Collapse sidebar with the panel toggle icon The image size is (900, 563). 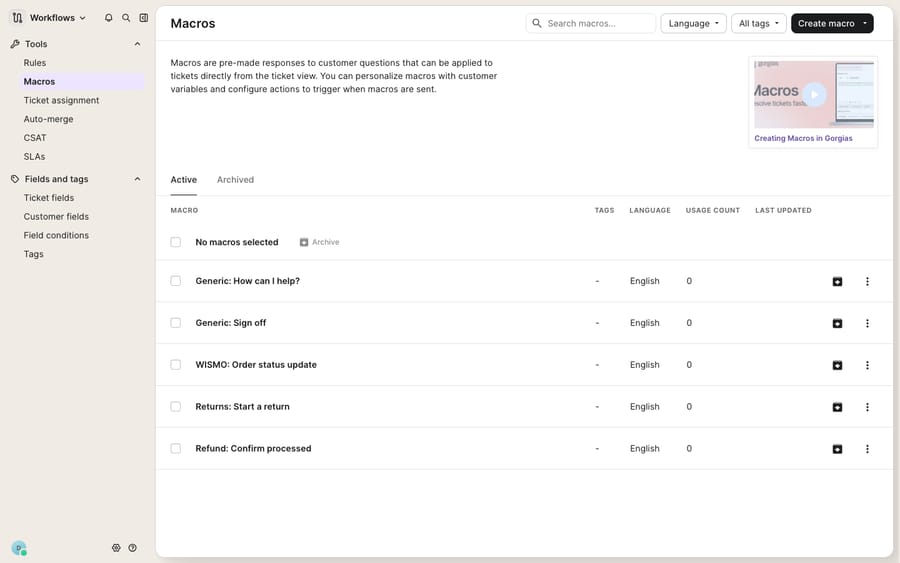[x=143, y=18]
